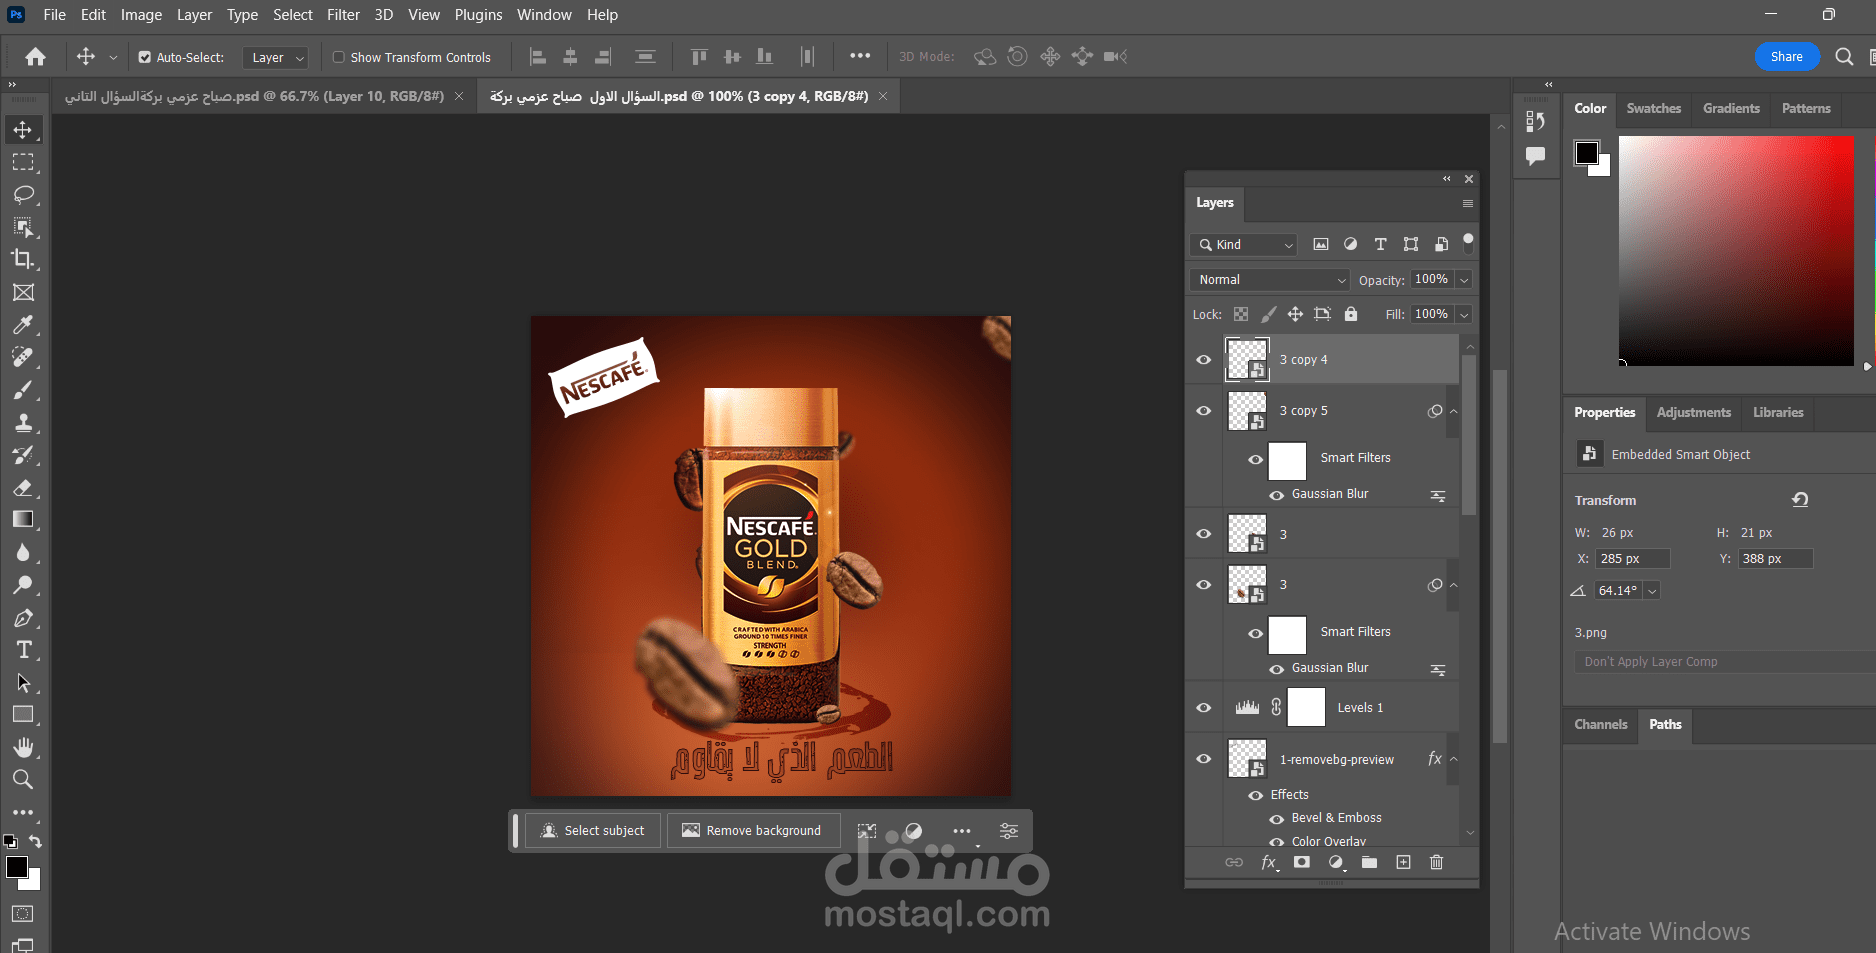Hide the 3 copy 5 layer
The height and width of the screenshot is (953, 1876).
pyautogui.click(x=1204, y=411)
